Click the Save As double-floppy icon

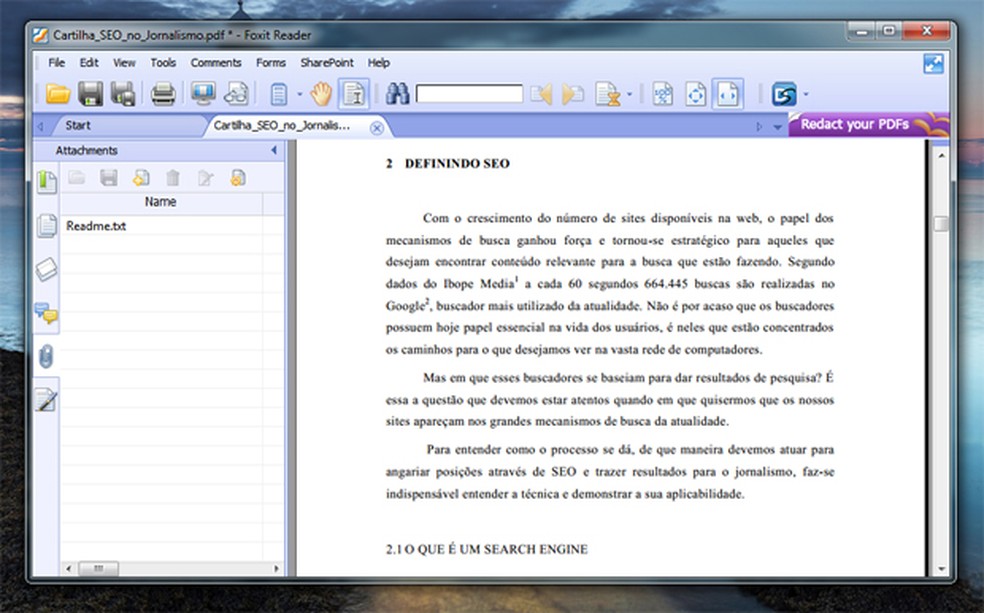pyautogui.click(x=123, y=94)
